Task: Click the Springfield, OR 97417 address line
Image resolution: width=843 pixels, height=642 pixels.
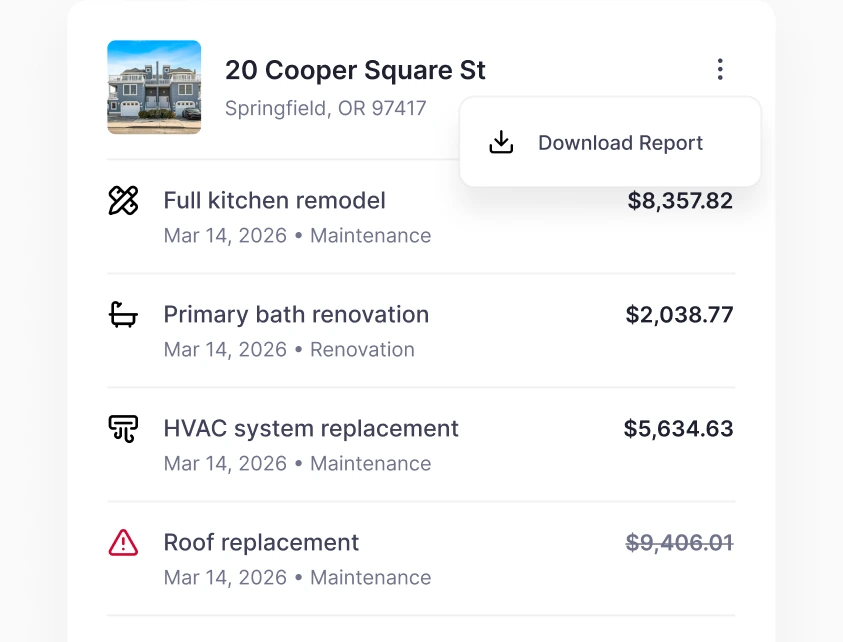Action: pos(325,108)
